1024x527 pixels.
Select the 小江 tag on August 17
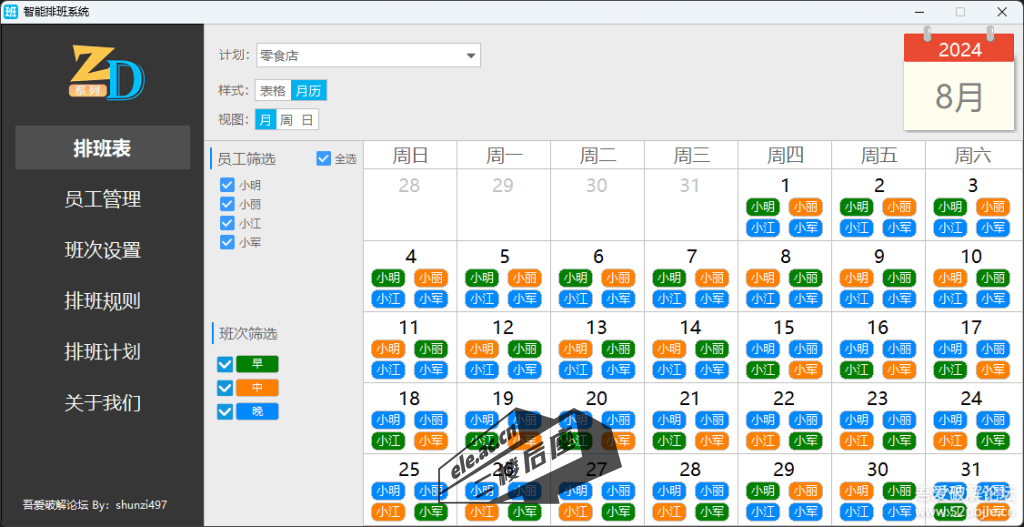(950, 370)
